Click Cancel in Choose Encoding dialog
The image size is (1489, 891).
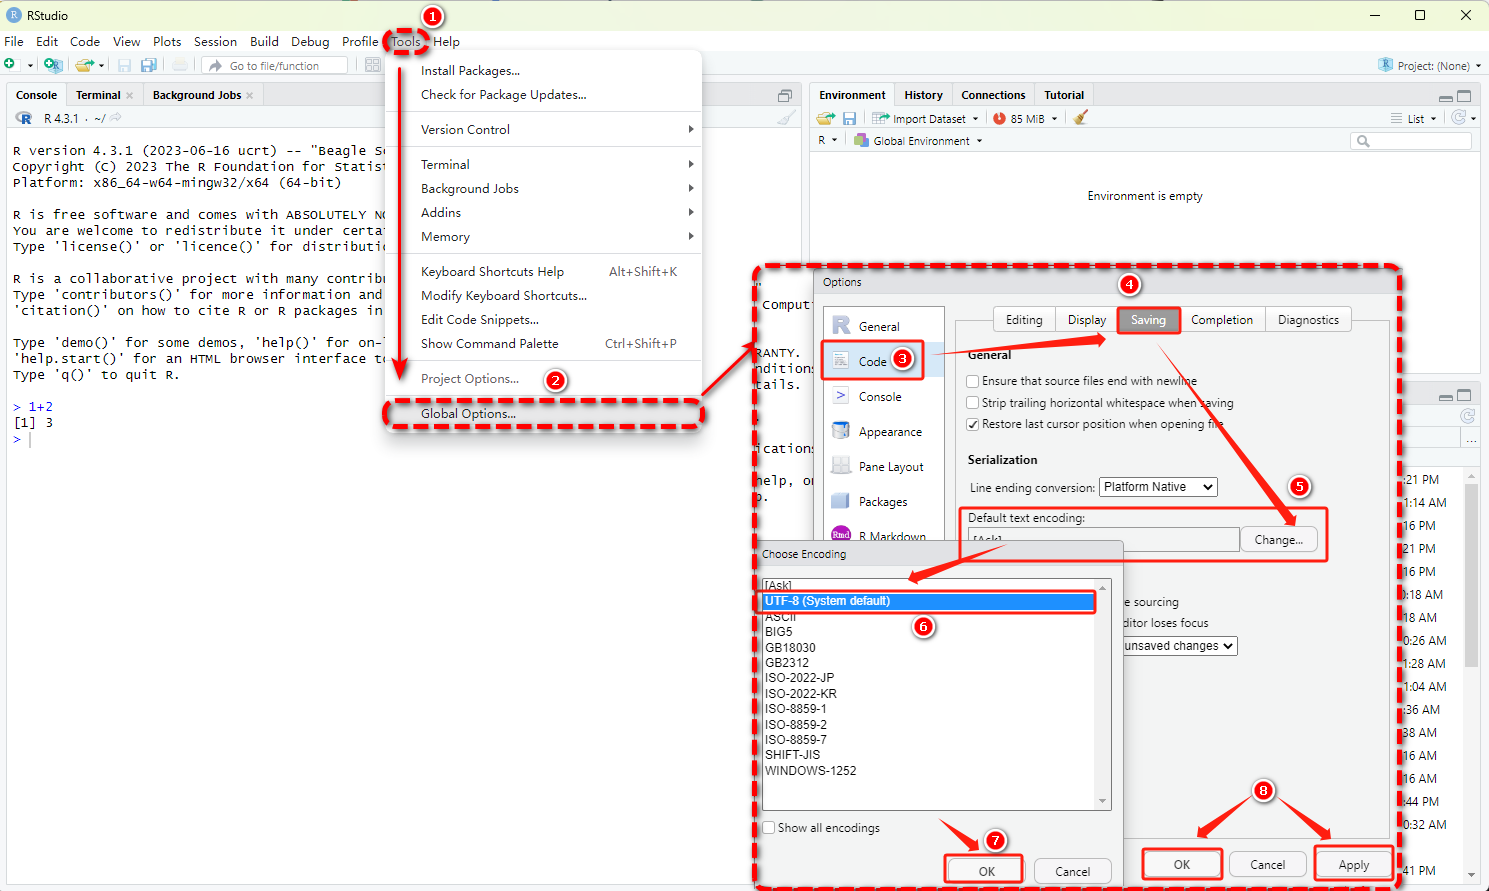point(1072,871)
